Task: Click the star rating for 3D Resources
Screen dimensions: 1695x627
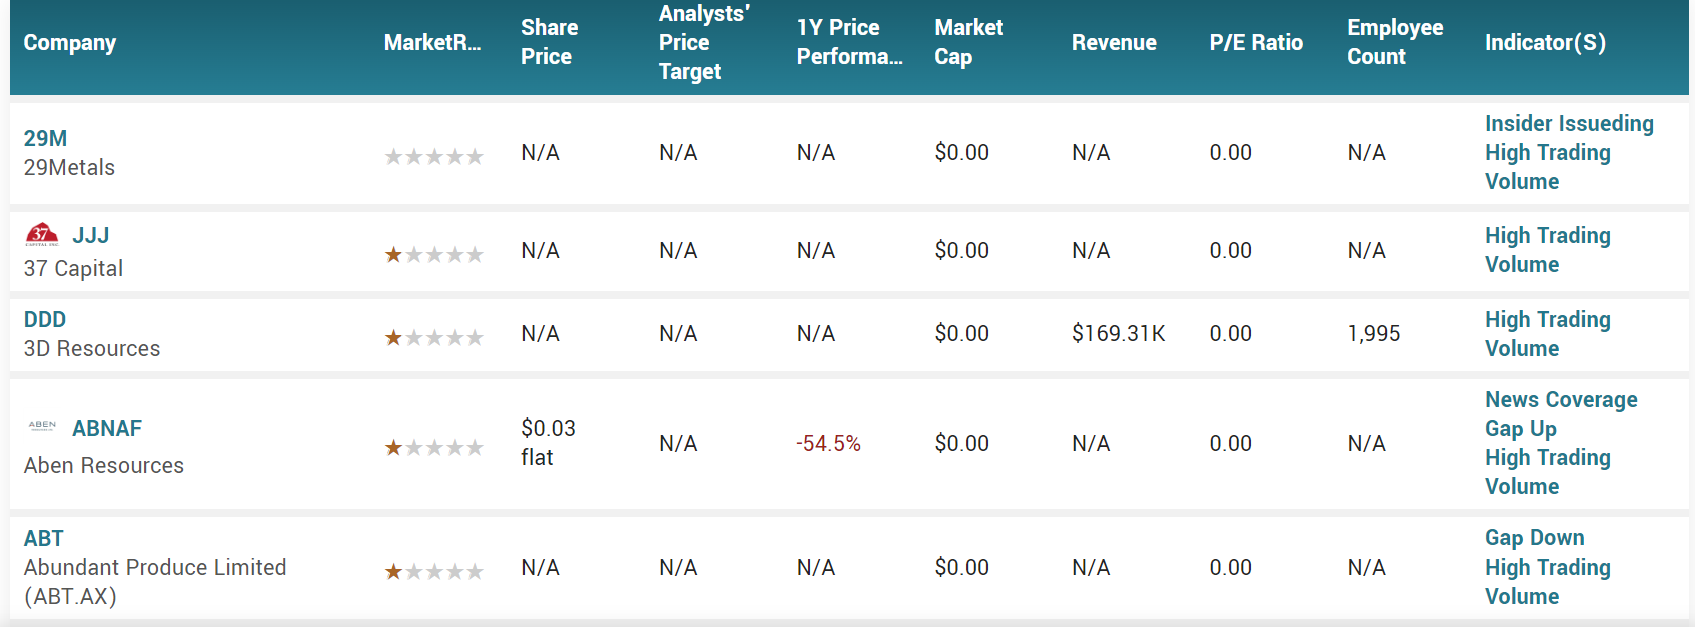Action: [x=434, y=337]
